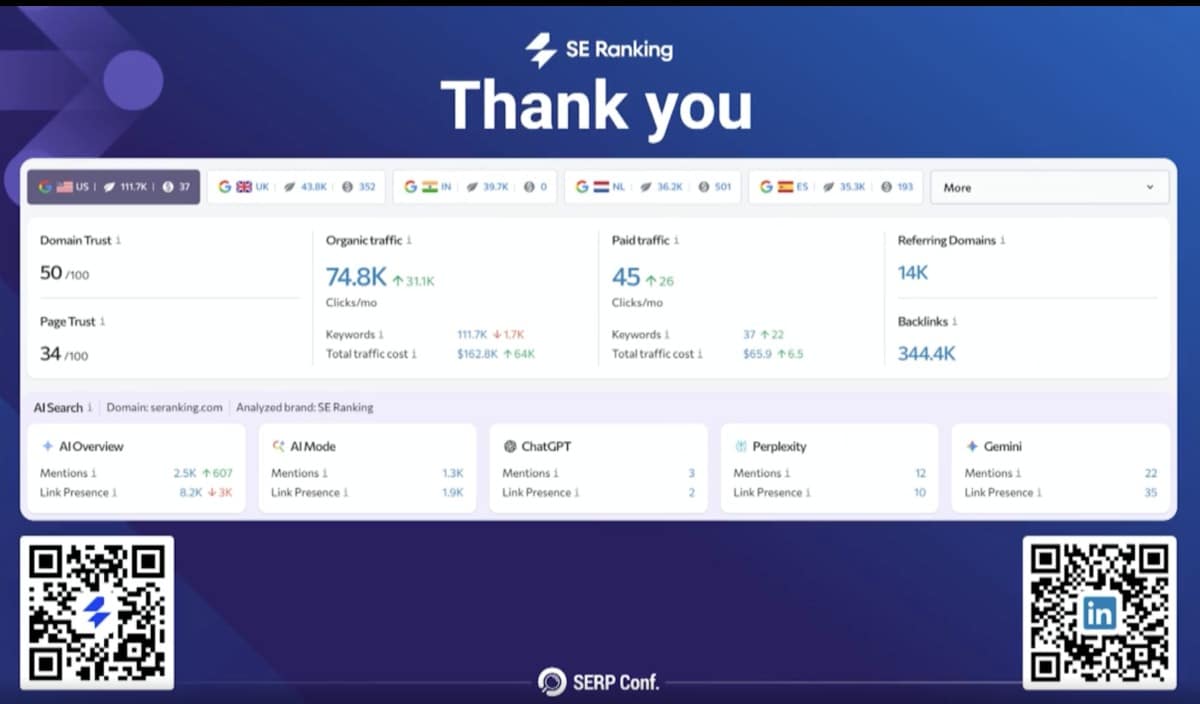Switch to the Google NL region tab
Screen dimensions: 1200x704
pyautogui.click(x=652, y=187)
